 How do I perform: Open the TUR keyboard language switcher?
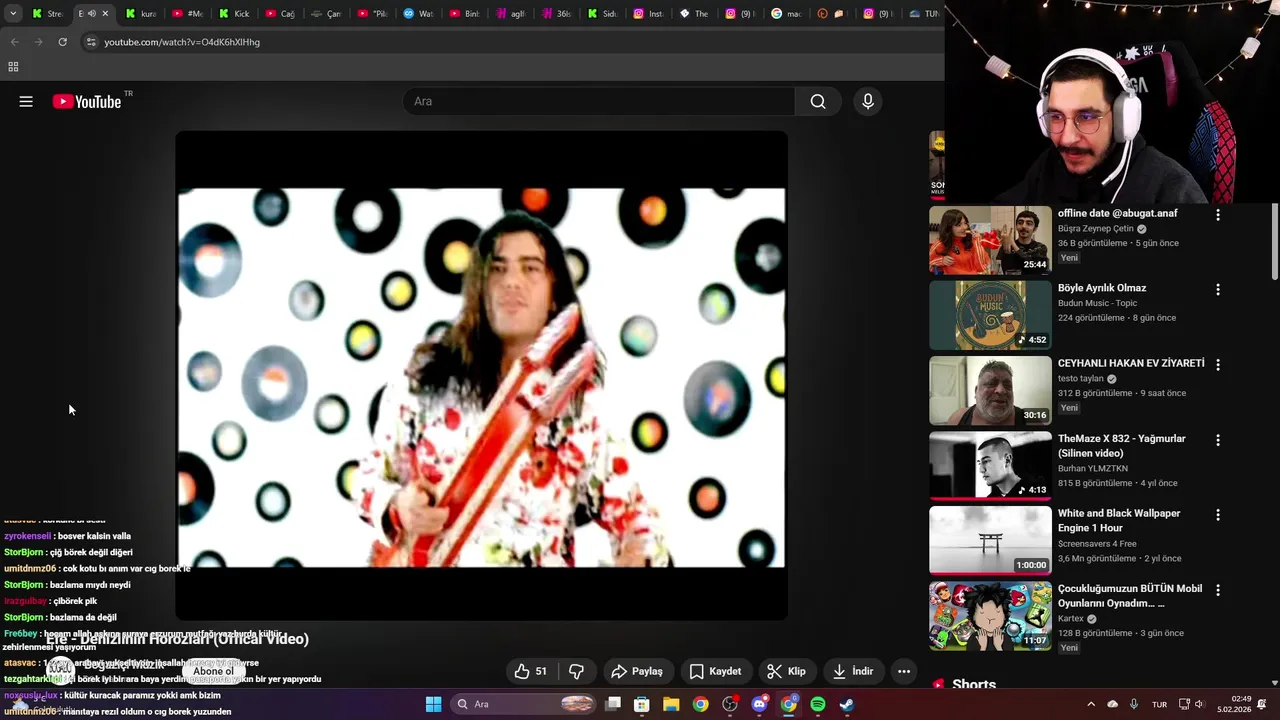[x=1160, y=704]
